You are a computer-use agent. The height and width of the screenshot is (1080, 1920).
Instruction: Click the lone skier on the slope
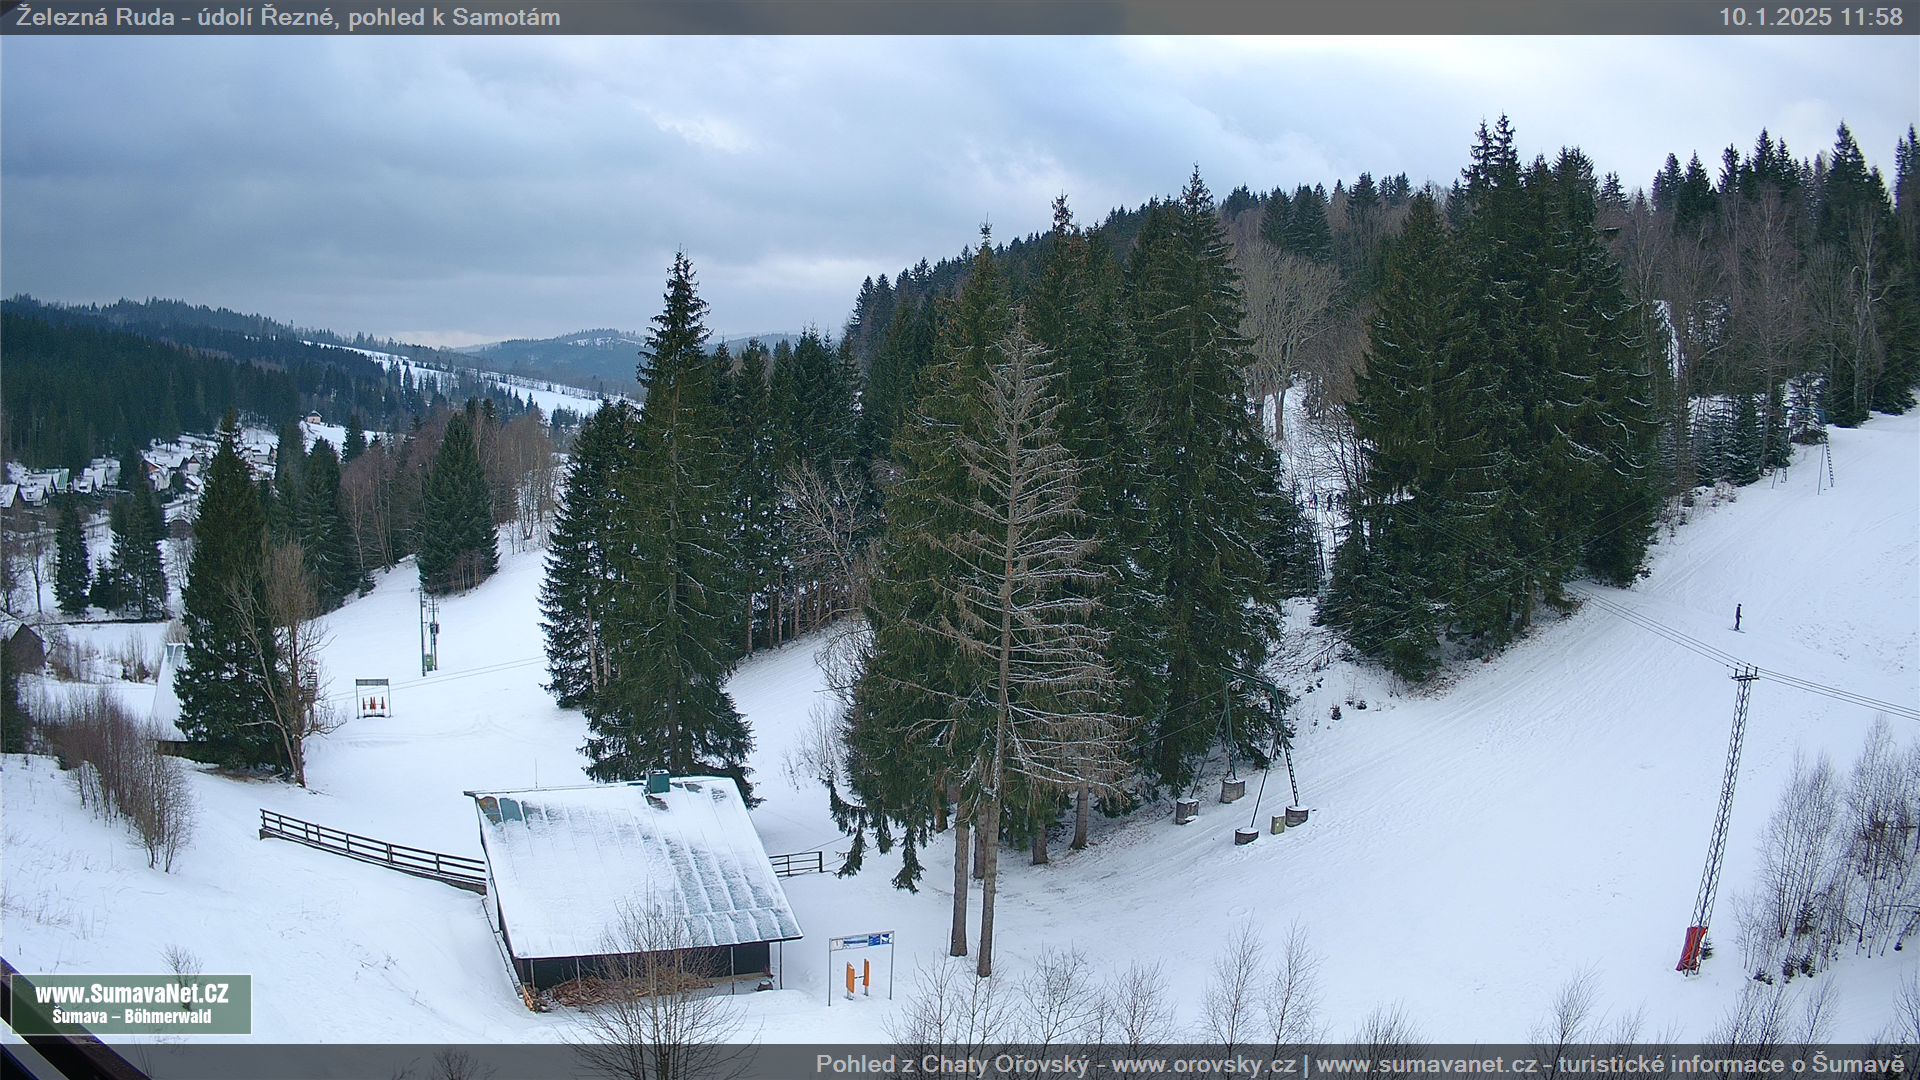coord(1738,617)
